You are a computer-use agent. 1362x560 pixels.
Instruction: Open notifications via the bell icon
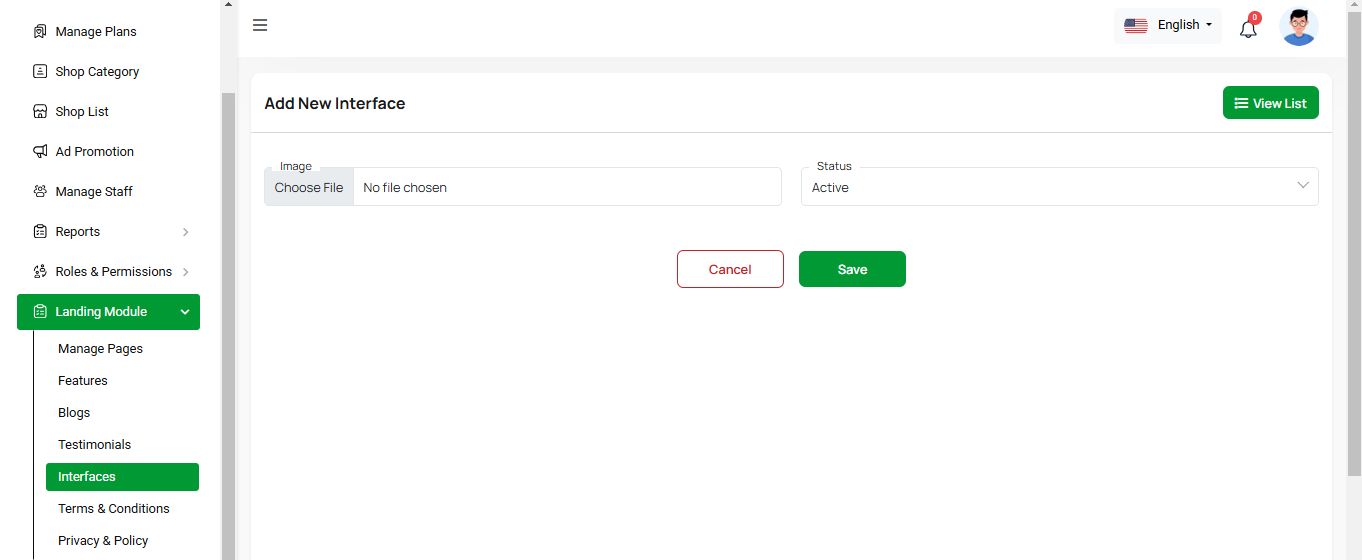[1248, 28]
